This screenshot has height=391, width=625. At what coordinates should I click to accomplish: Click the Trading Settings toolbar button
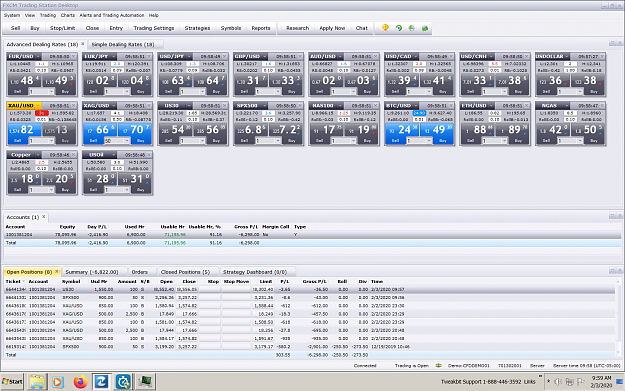(153, 28)
